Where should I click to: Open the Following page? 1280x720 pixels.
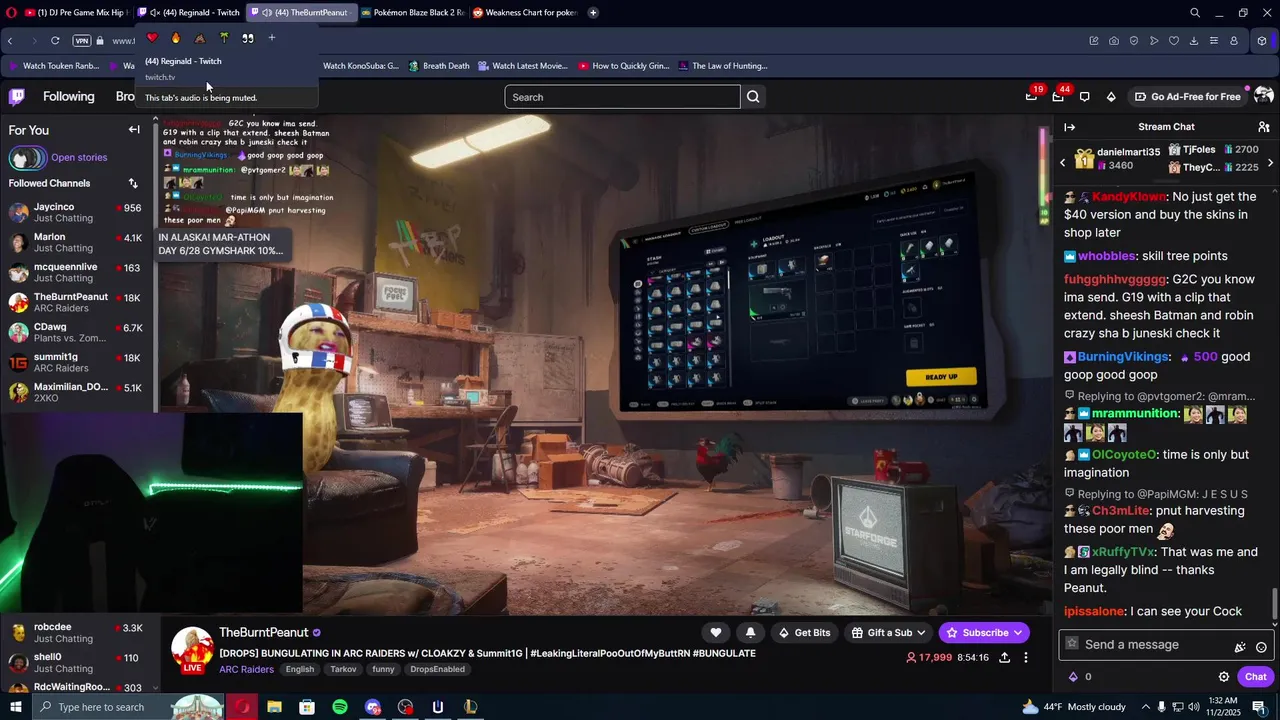68,97
